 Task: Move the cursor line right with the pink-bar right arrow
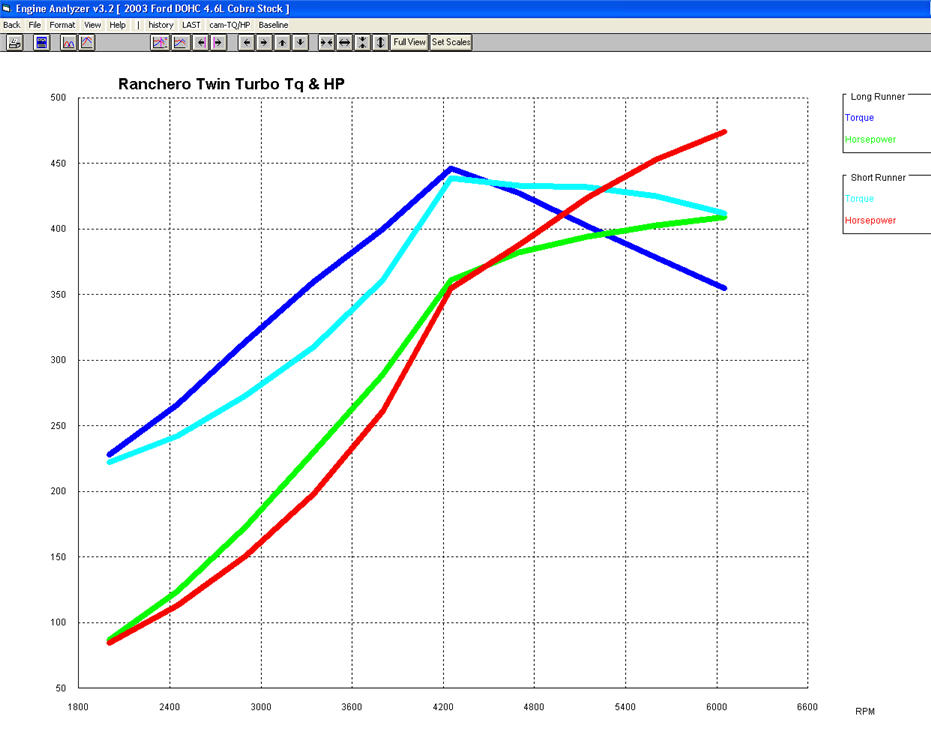click(218, 43)
